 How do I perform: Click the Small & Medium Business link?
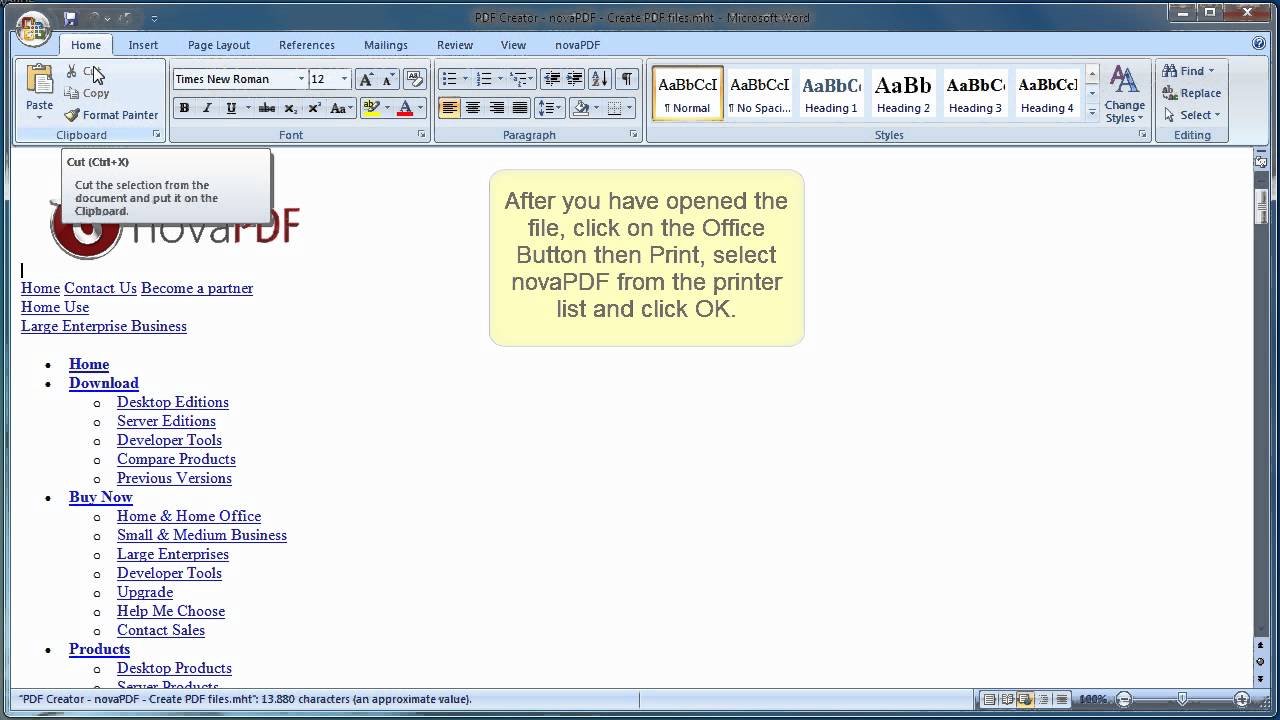pyautogui.click(x=202, y=535)
